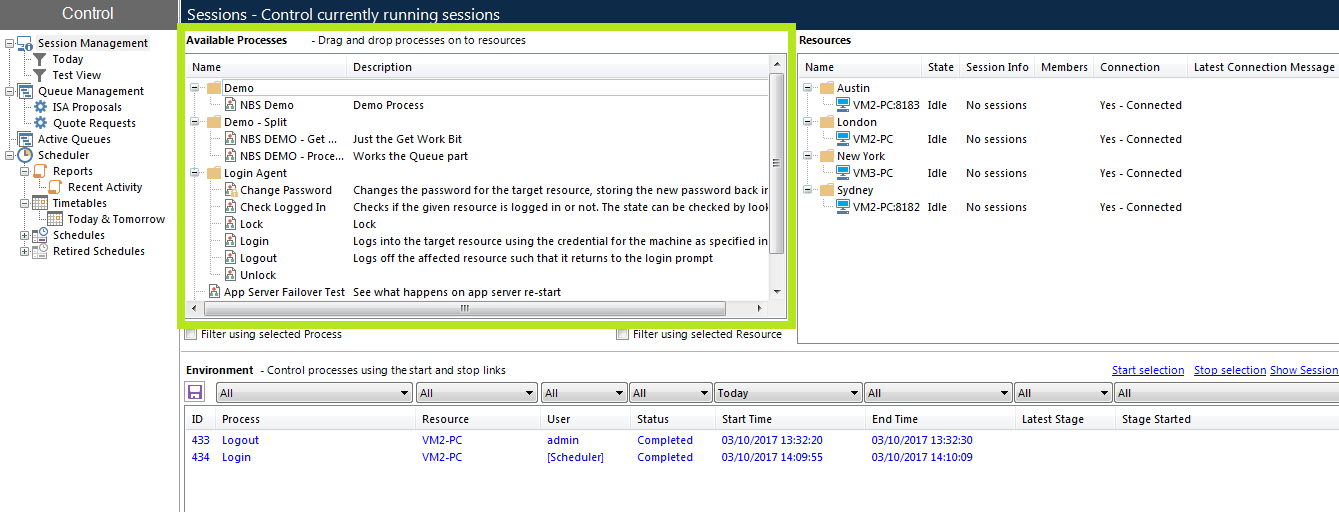
Task: Click the processes list horizontal scrollbar
Action: click(463, 309)
